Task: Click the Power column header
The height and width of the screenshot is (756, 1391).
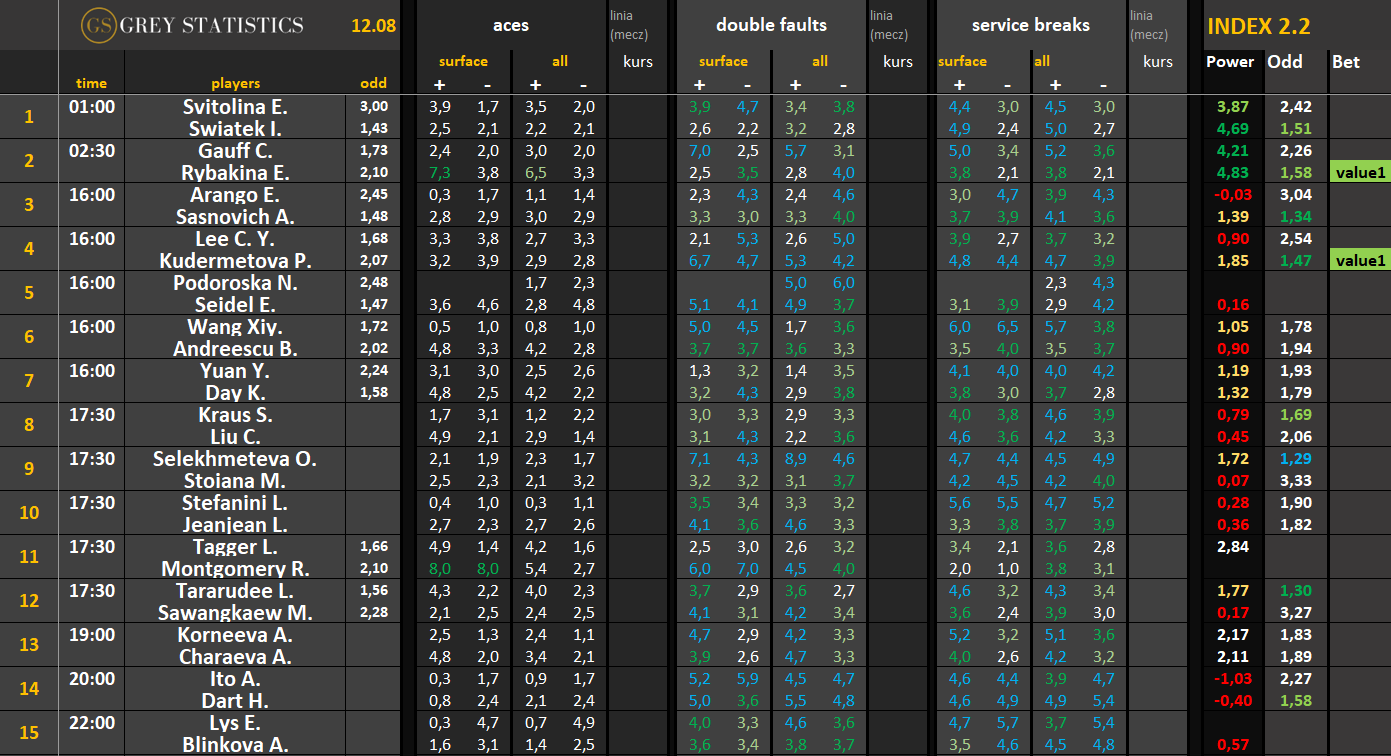Action: tap(1230, 62)
